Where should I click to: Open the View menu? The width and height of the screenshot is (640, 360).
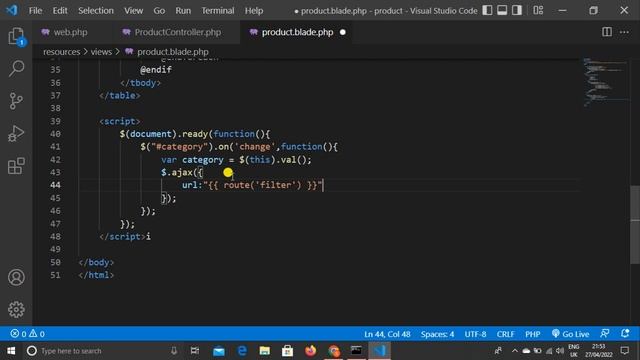pos(133,11)
